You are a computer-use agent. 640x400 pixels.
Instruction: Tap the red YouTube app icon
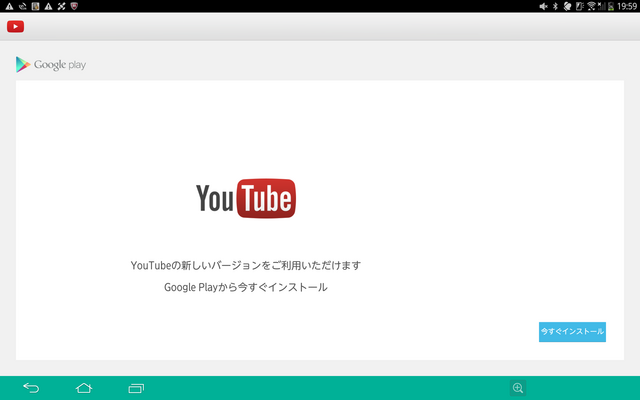[x=16, y=27]
